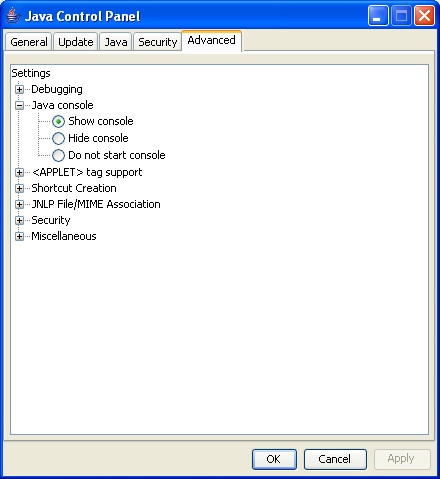The image size is (440, 479).
Task: Expand the Debugging tree node
Action: [19, 89]
